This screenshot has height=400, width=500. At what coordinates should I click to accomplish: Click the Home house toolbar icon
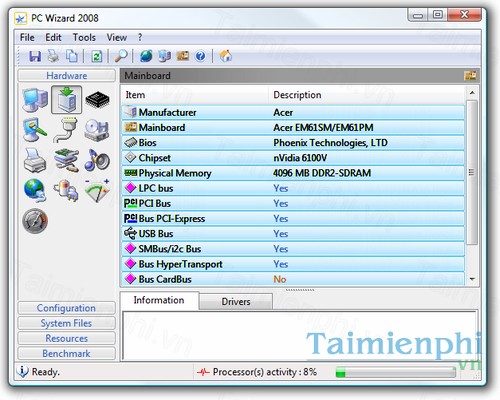[226, 56]
